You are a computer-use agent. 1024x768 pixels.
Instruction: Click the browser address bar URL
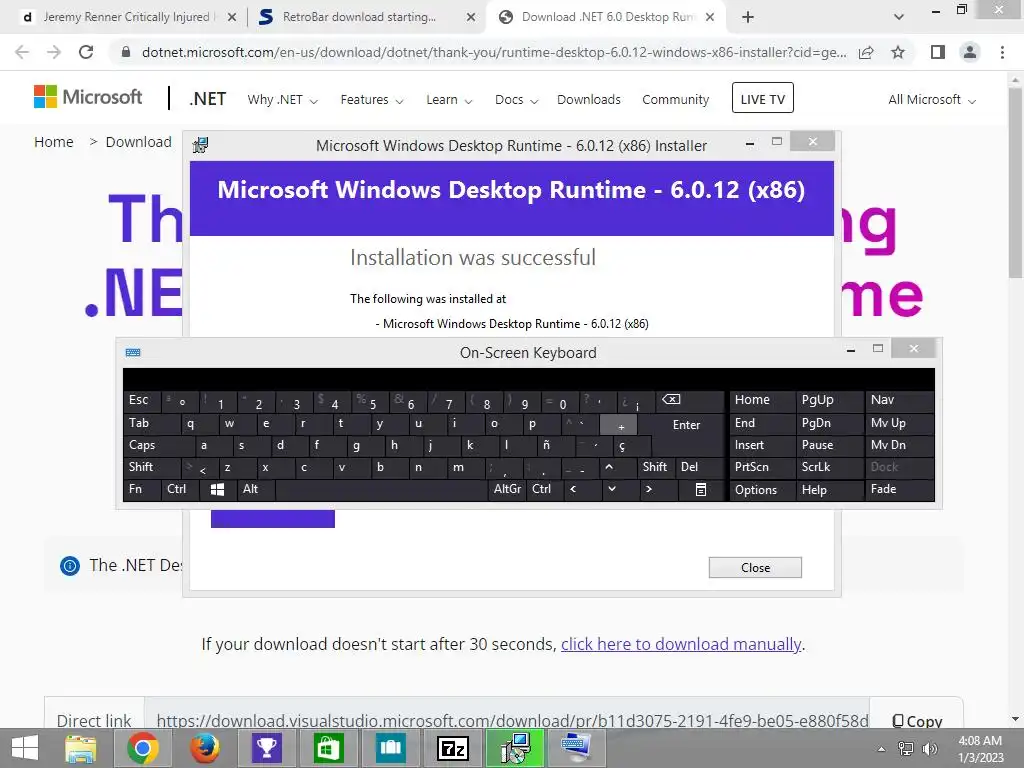(x=494, y=52)
